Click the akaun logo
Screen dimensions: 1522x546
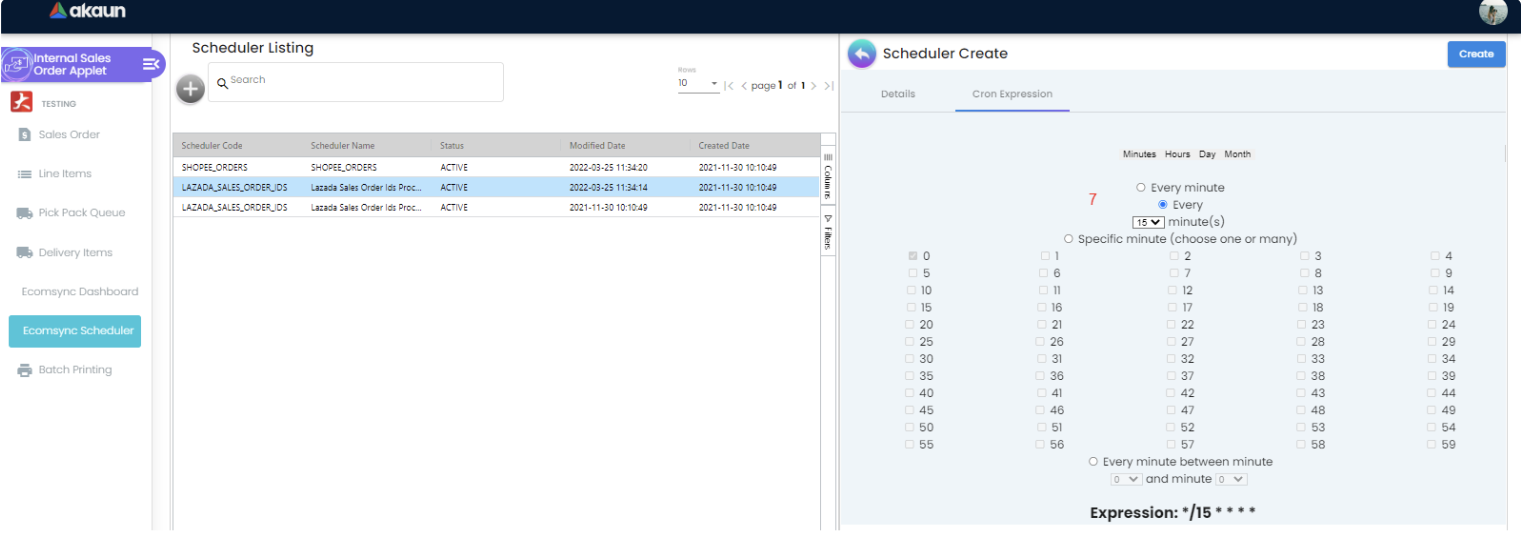click(87, 12)
